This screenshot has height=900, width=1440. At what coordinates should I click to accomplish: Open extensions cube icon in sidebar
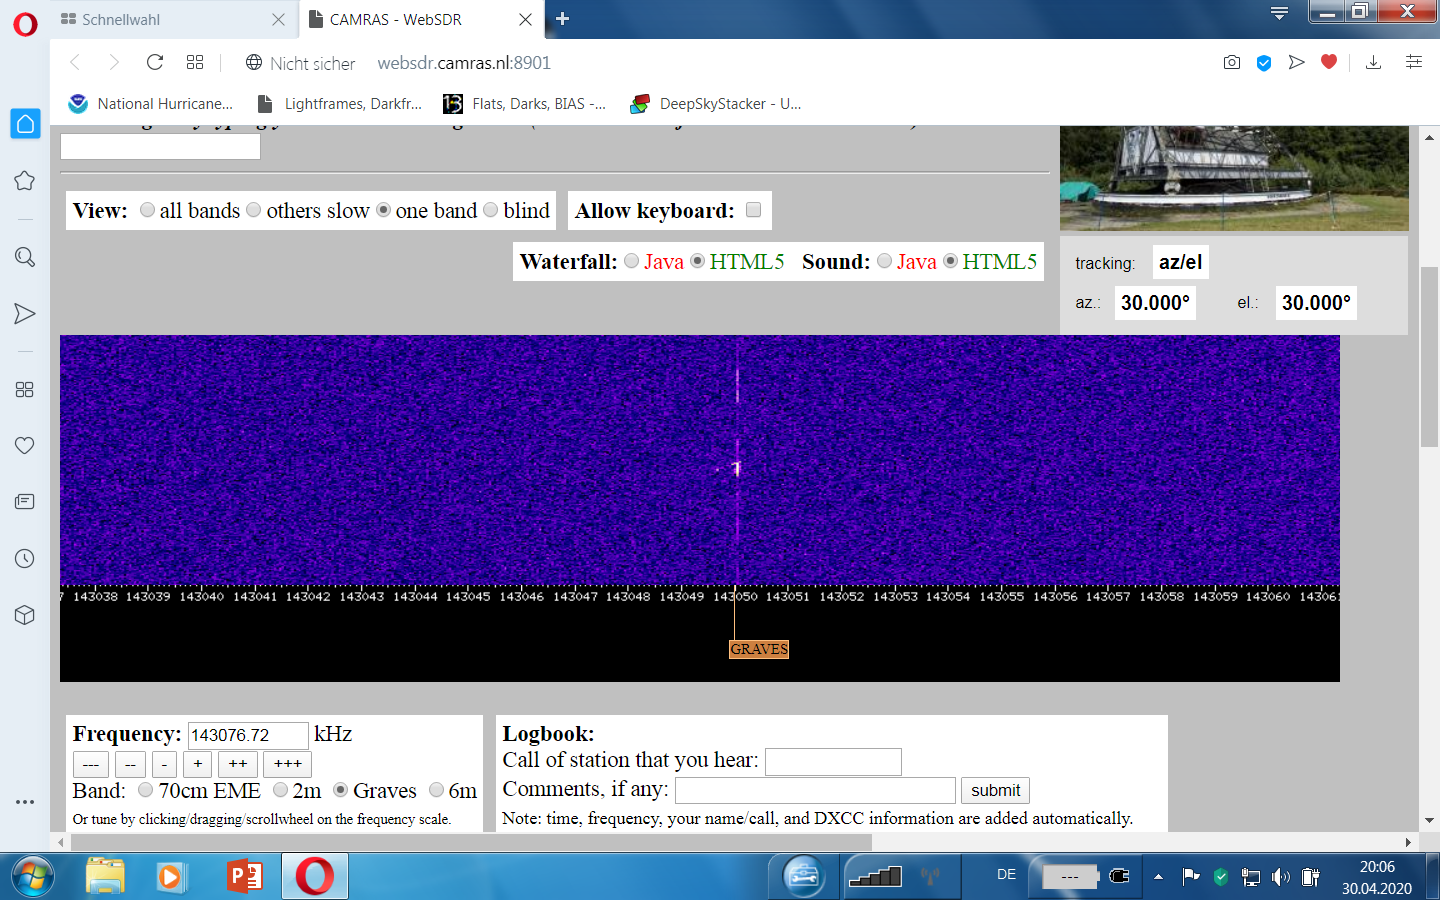coord(25,615)
